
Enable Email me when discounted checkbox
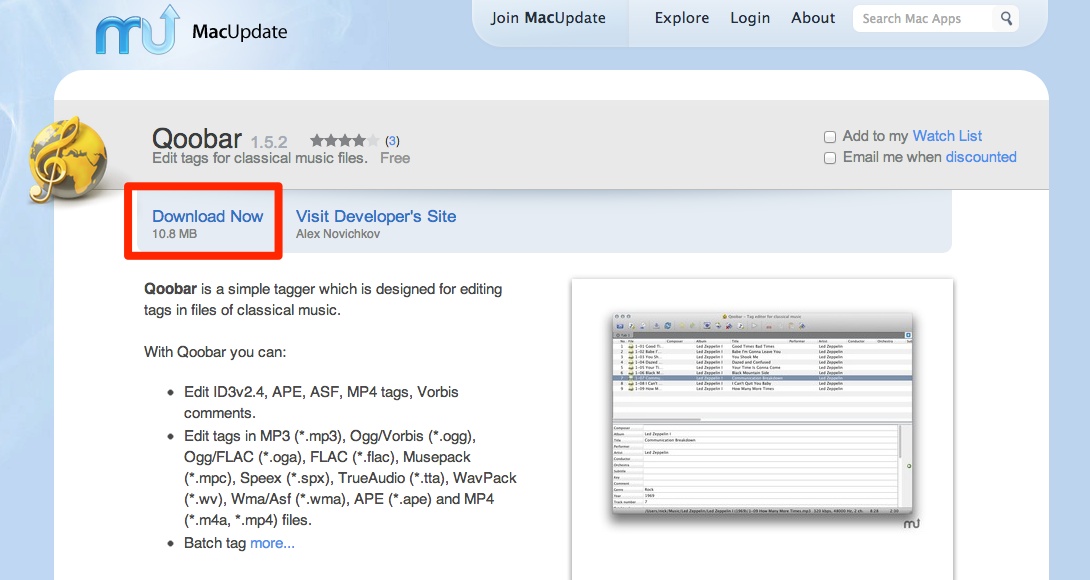pos(829,158)
